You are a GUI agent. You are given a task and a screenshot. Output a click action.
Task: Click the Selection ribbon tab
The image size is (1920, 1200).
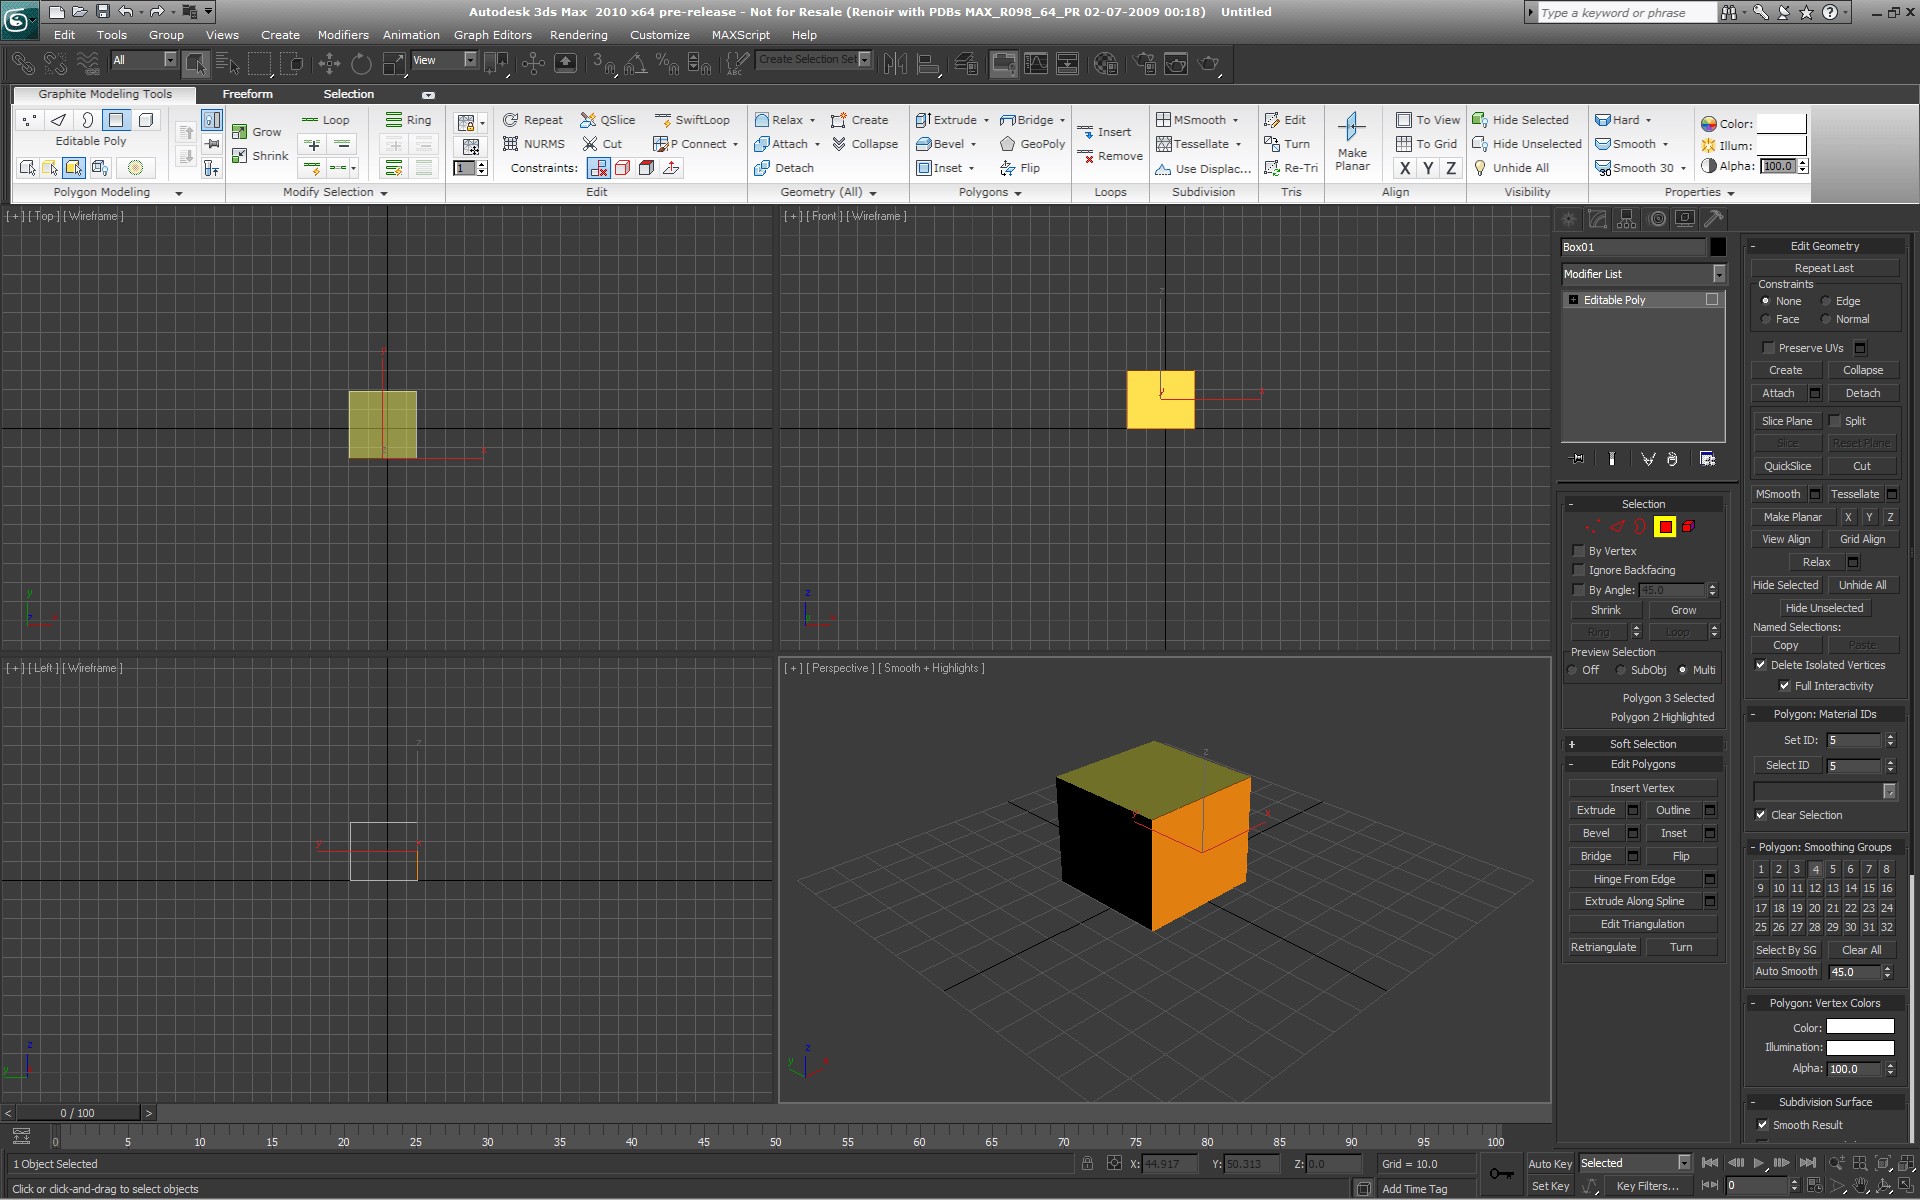348,93
